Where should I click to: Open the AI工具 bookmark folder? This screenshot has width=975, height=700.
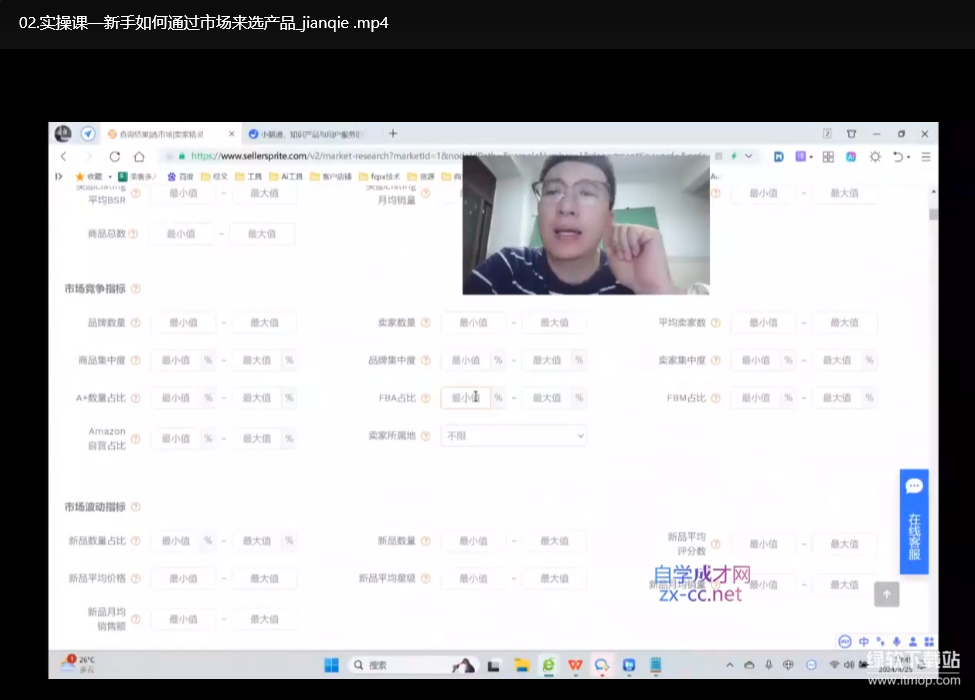[286, 177]
